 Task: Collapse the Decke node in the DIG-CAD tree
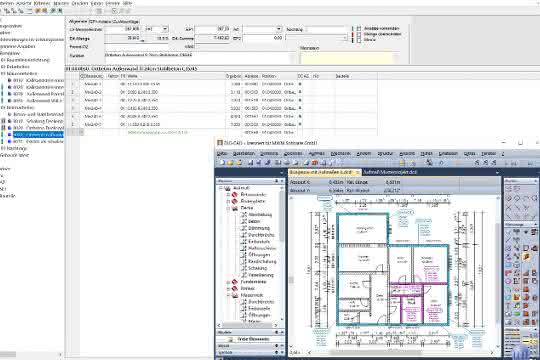[228, 208]
